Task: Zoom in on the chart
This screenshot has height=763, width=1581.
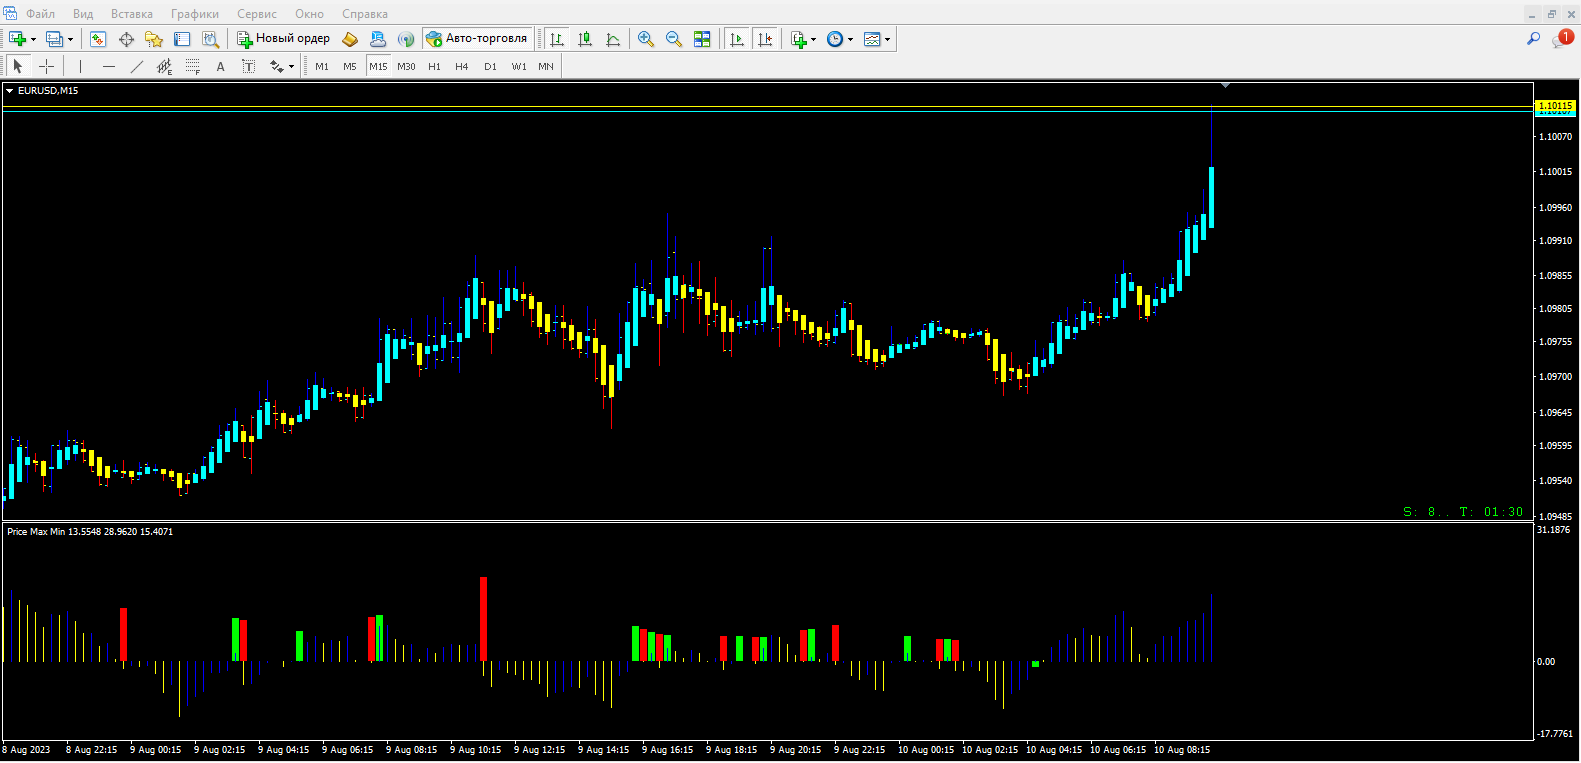Action: click(x=646, y=39)
